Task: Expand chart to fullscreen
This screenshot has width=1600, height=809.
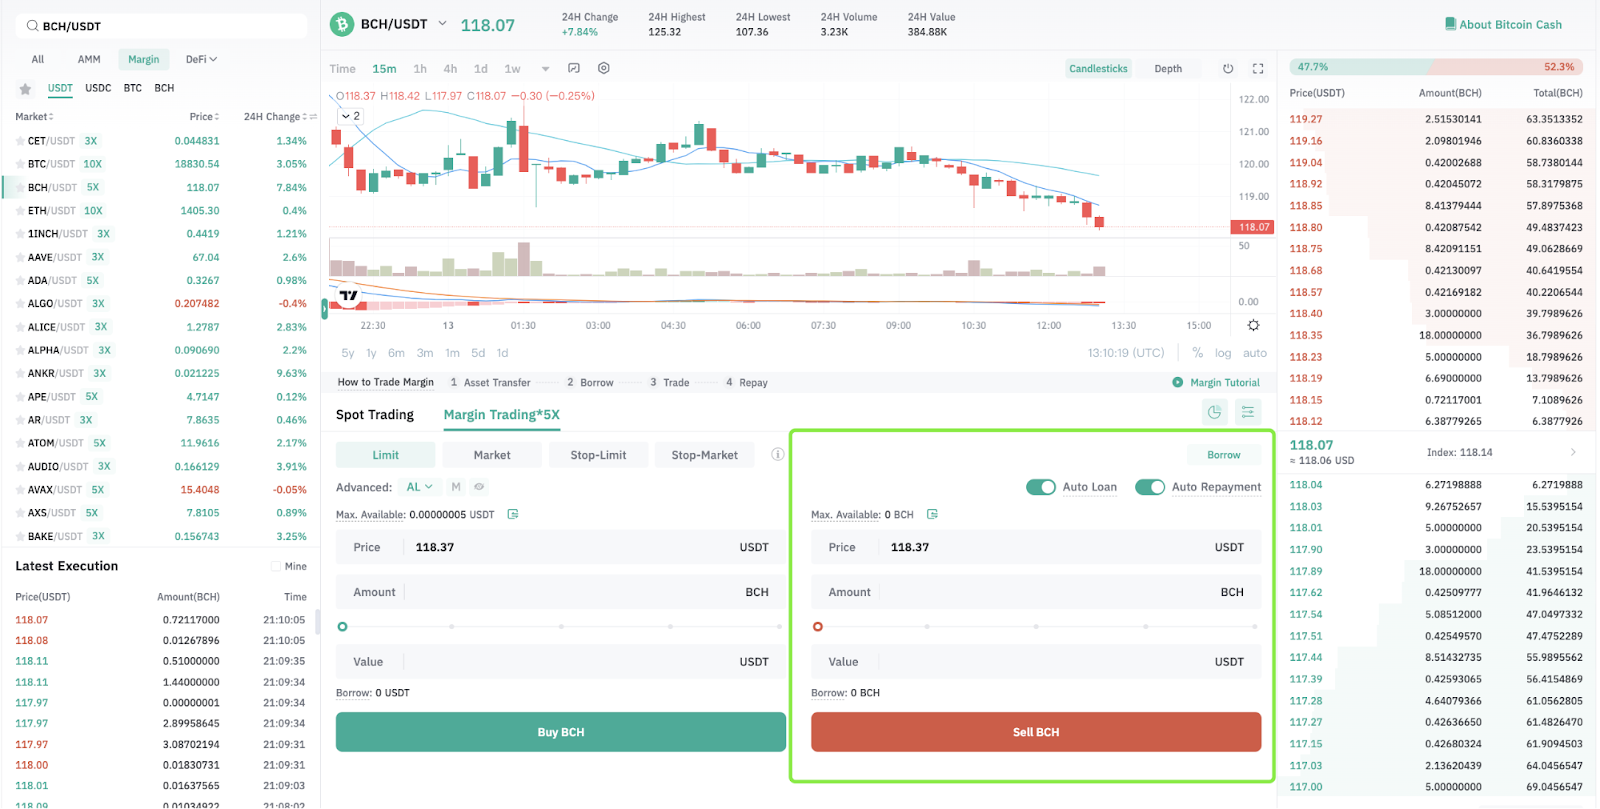Action: pos(1258,69)
